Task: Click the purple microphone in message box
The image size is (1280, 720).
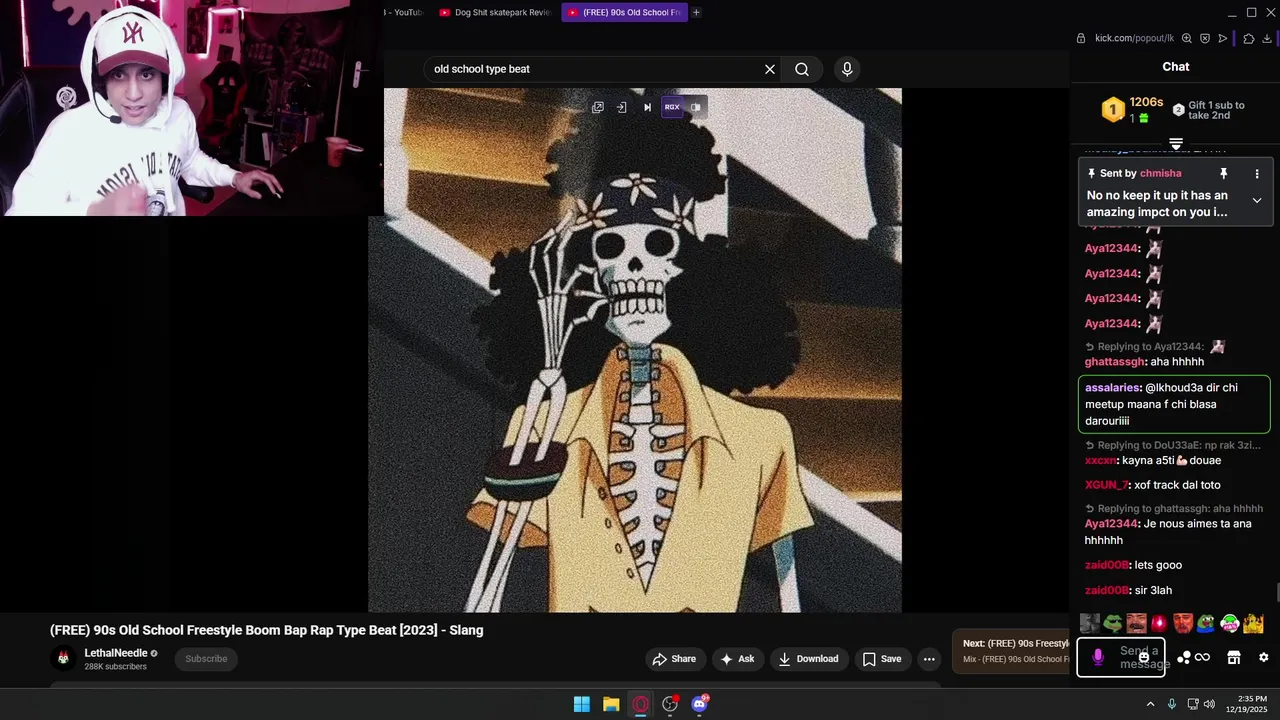Action: click(x=1098, y=657)
